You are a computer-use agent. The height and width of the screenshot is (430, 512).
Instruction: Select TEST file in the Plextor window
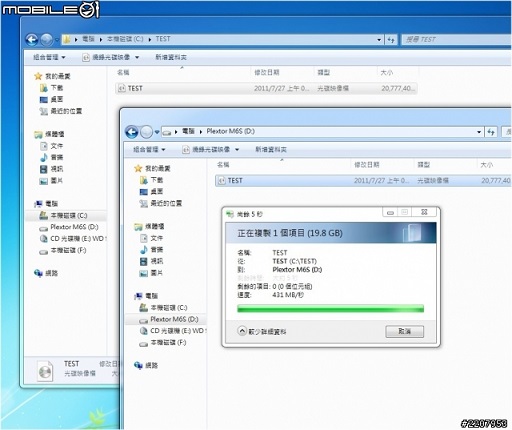tap(363, 180)
